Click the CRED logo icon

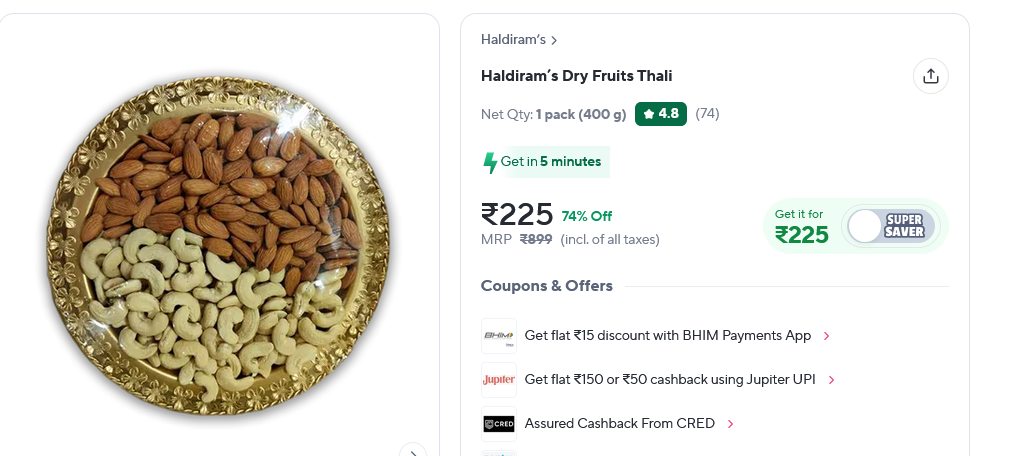pos(498,424)
